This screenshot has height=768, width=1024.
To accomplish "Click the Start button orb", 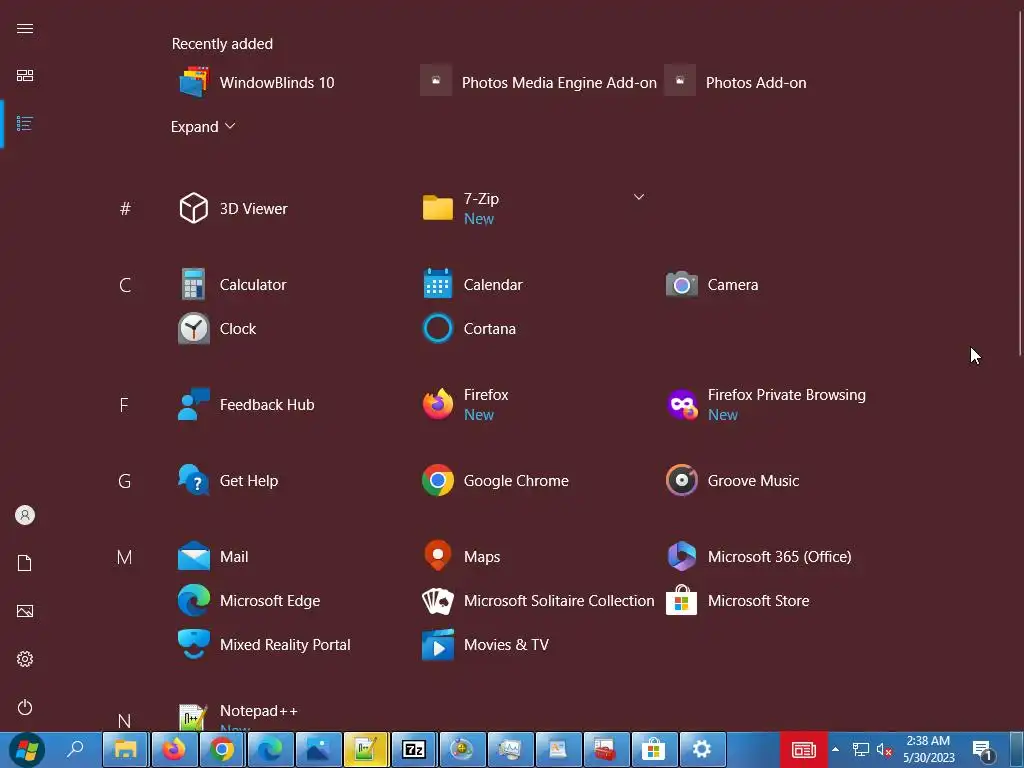I will tap(26, 750).
